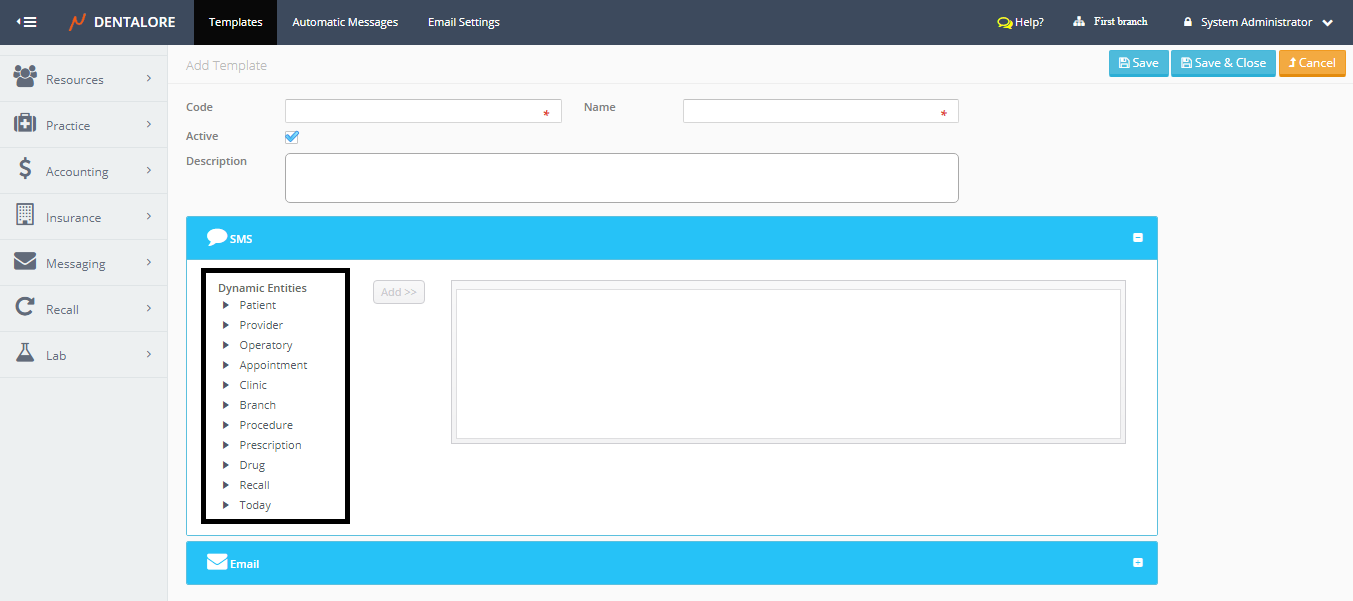The image size is (1353, 601).
Task: Click the Dentalore logo icon
Action: pyautogui.click(x=77, y=22)
